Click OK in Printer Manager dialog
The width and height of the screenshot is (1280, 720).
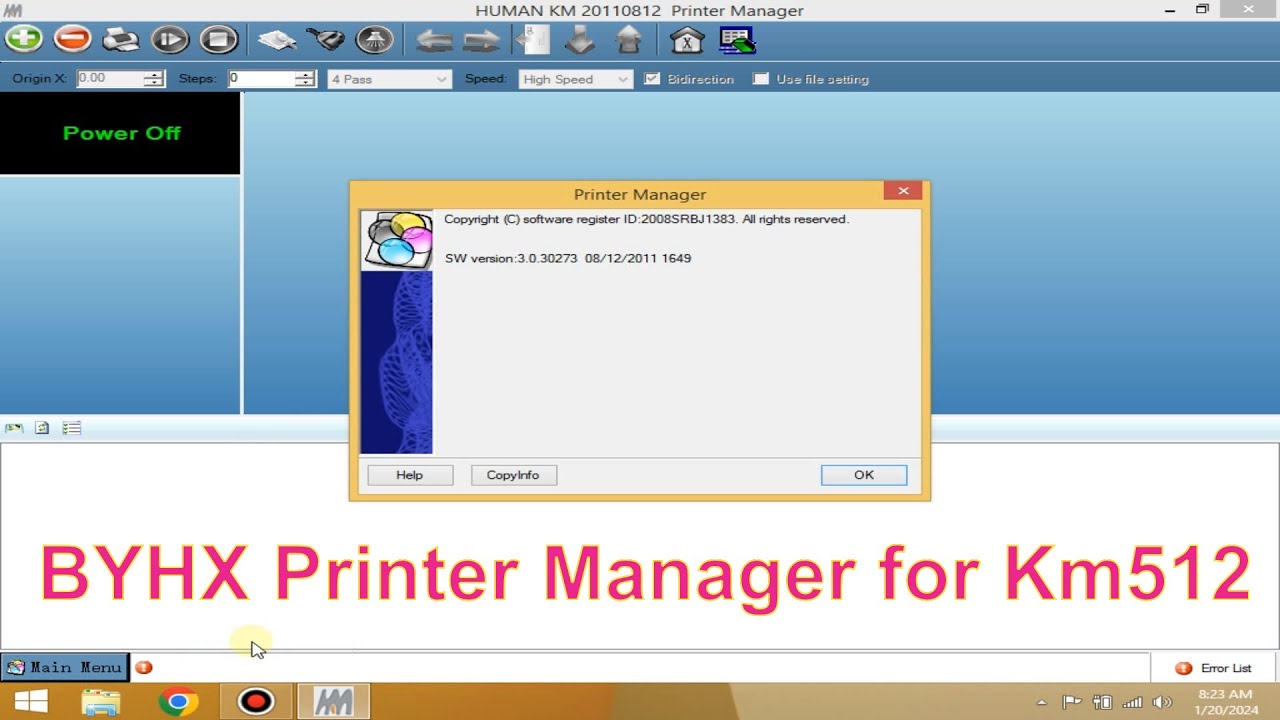pyautogui.click(x=864, y=475)
